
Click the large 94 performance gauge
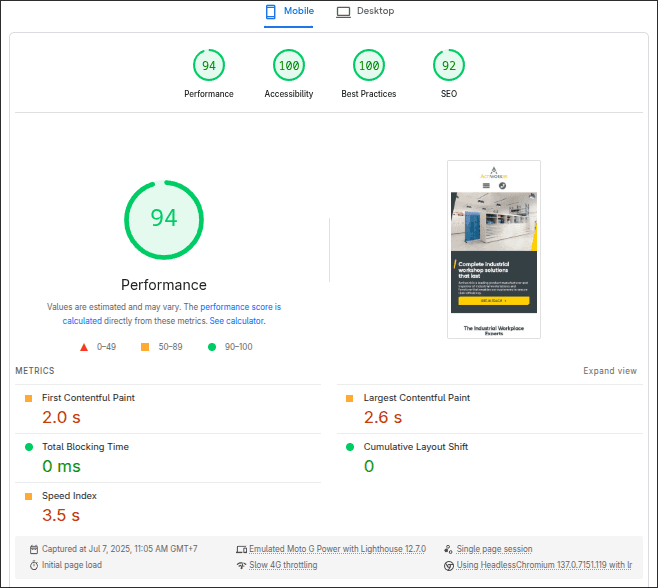point(164,220)
